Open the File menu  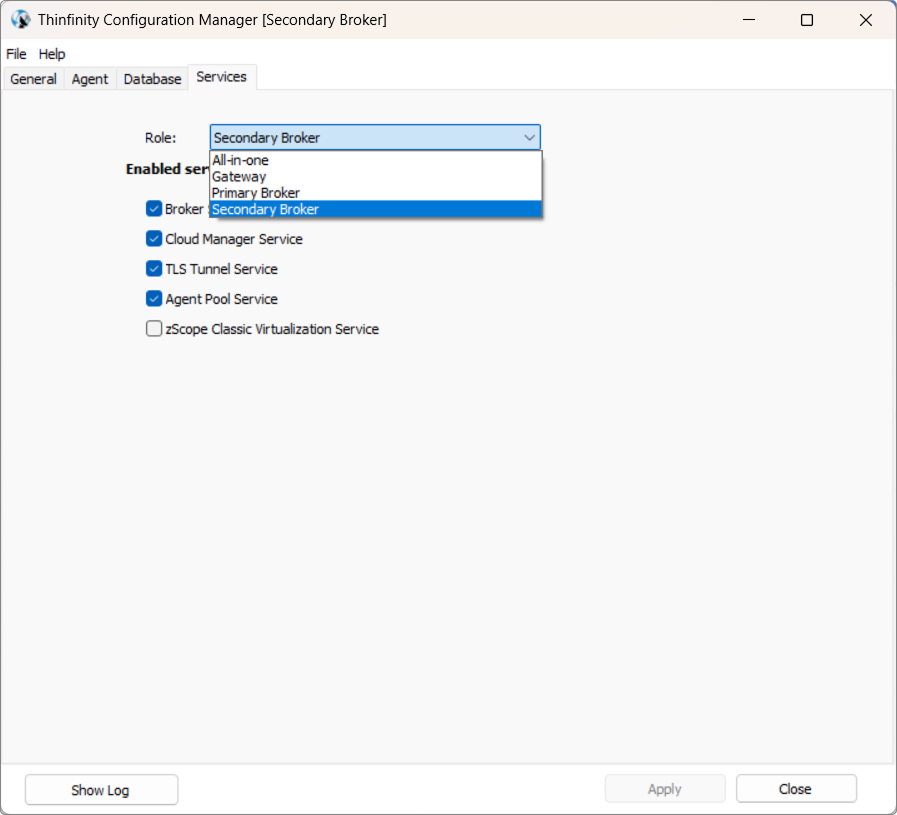16,54
